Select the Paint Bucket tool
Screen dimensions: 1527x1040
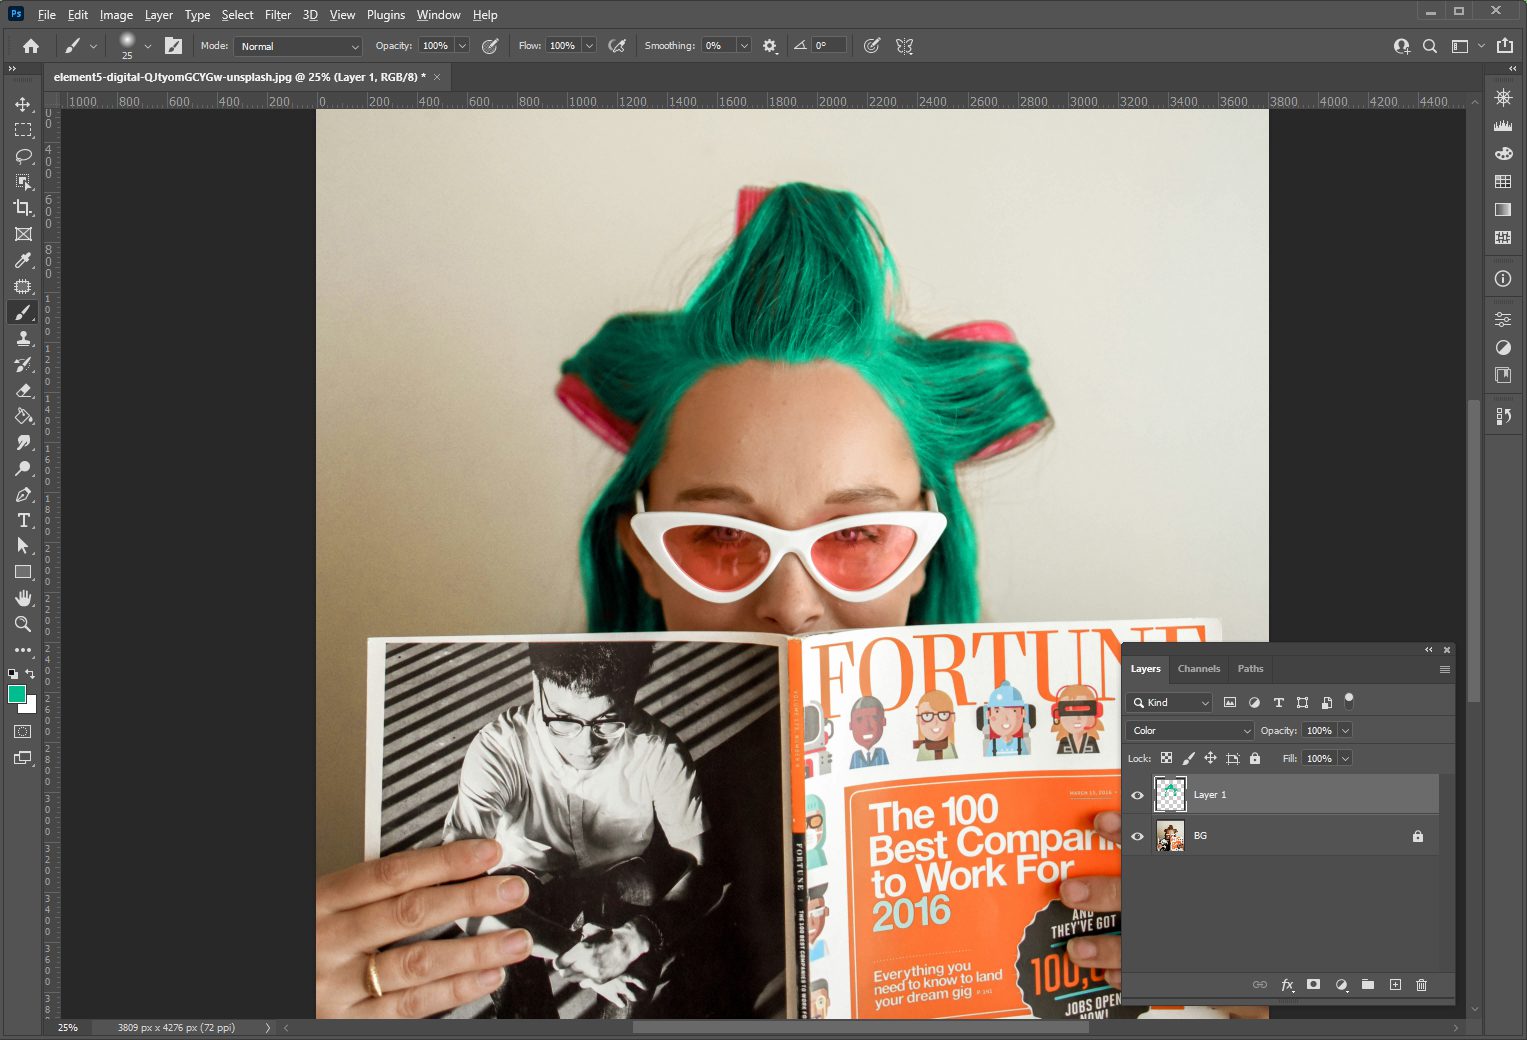[23, 416]
